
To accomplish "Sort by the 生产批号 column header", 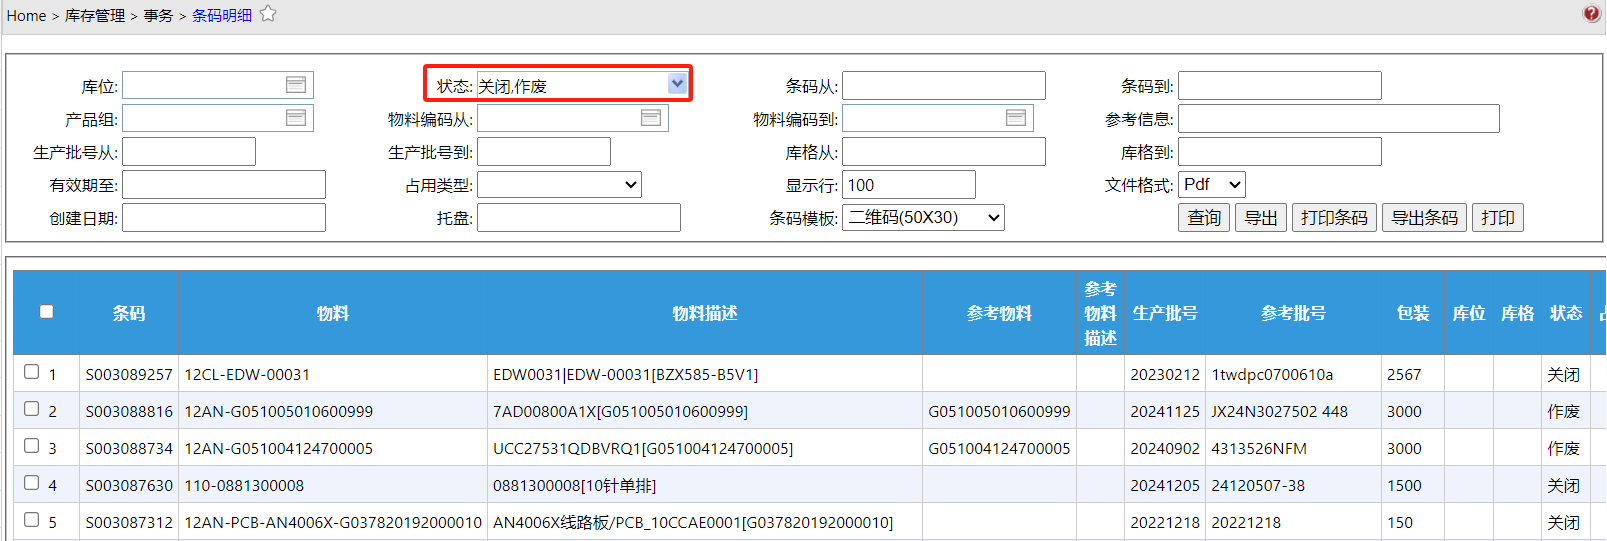I will pyautogui.click(x=1165, y=313).
